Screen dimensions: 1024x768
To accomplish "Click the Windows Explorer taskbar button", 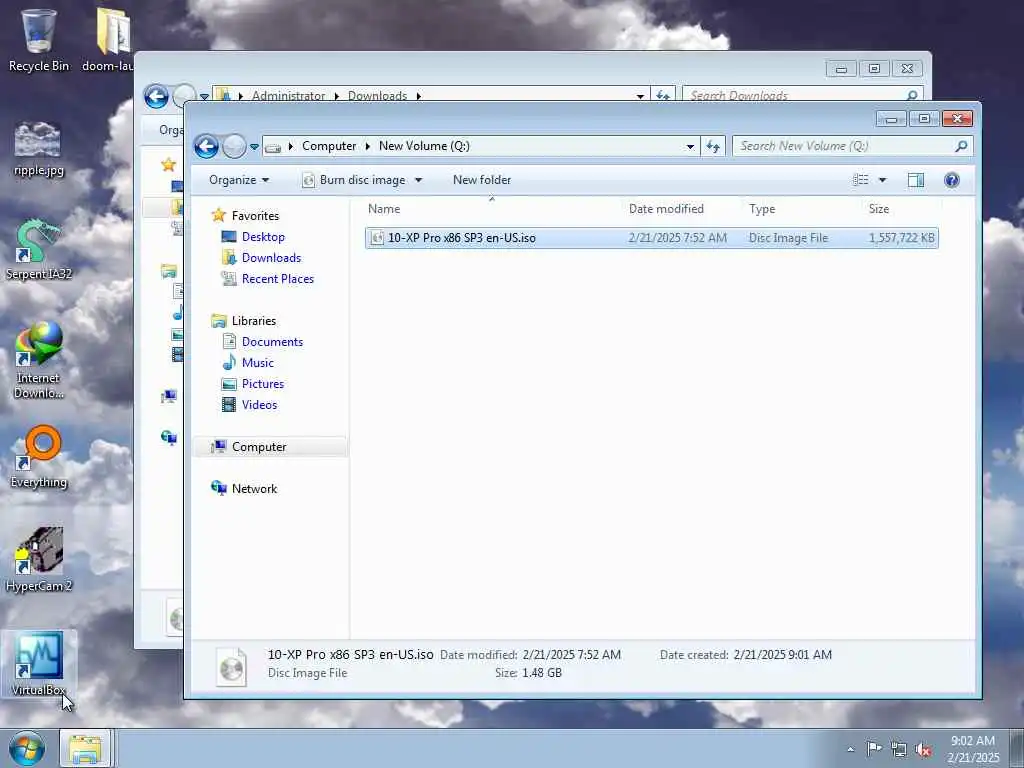I will [86, 748].
